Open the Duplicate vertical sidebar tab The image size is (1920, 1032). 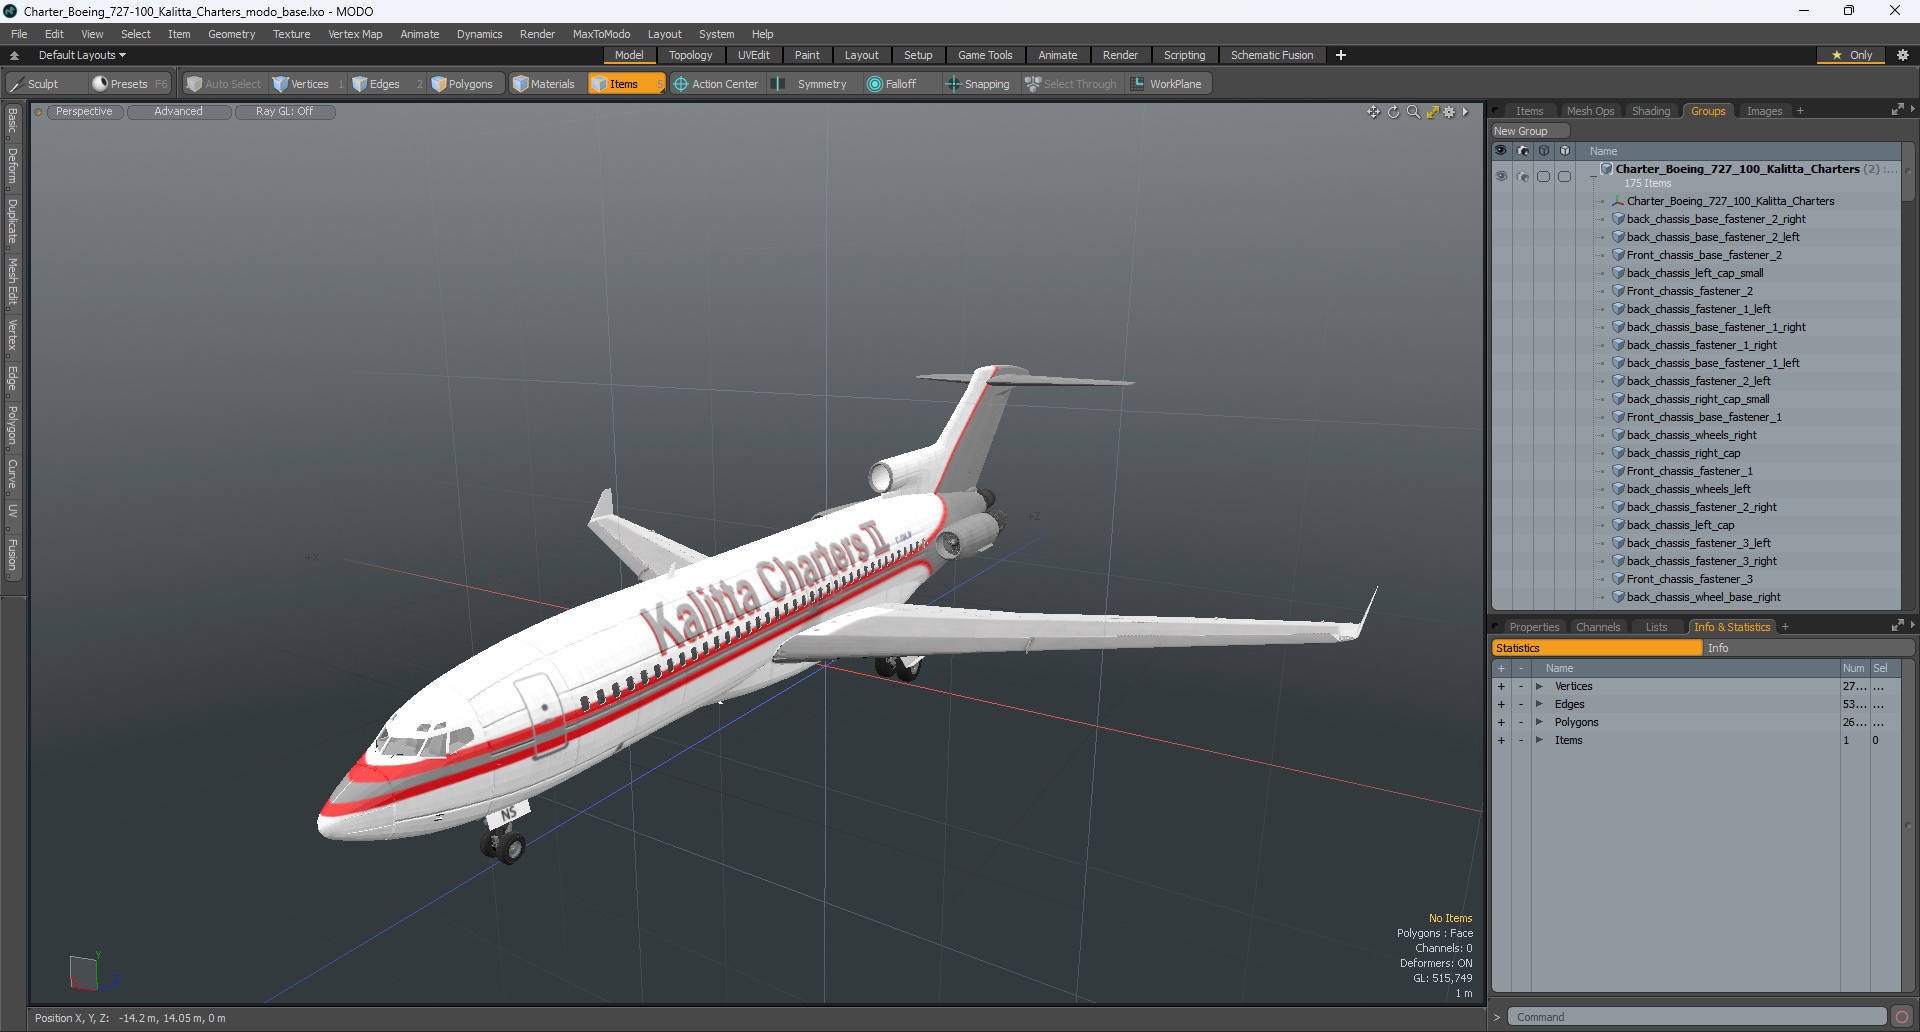(x=13, y=221)
